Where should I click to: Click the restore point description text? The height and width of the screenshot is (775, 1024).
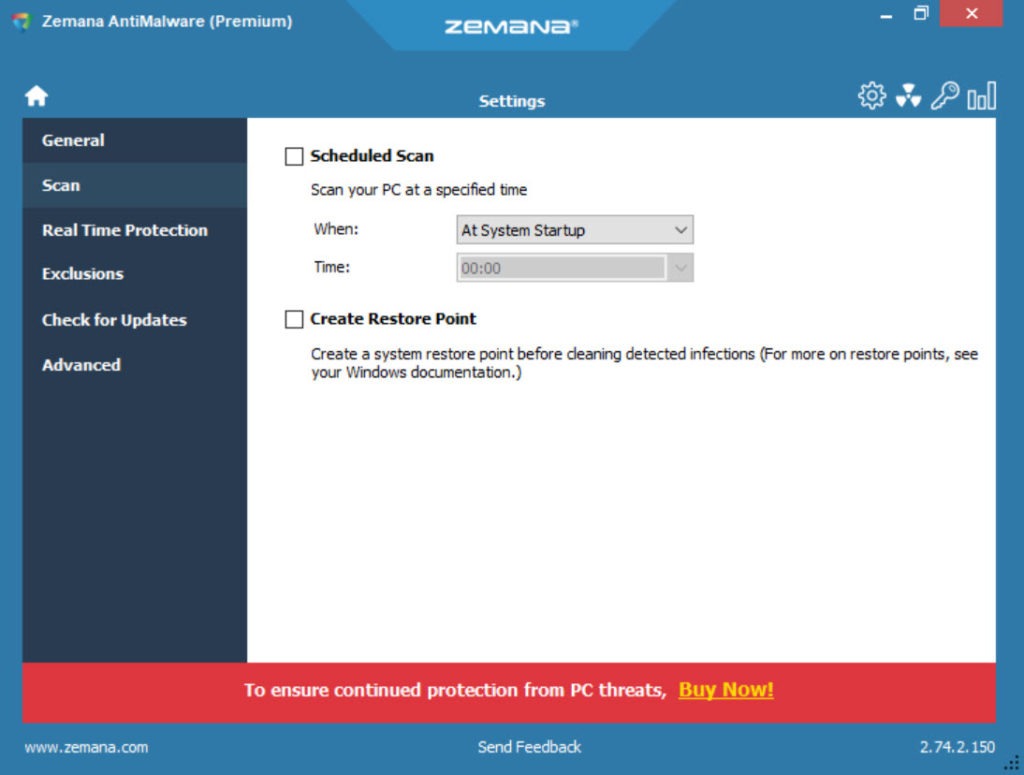(x=644, y=363)
